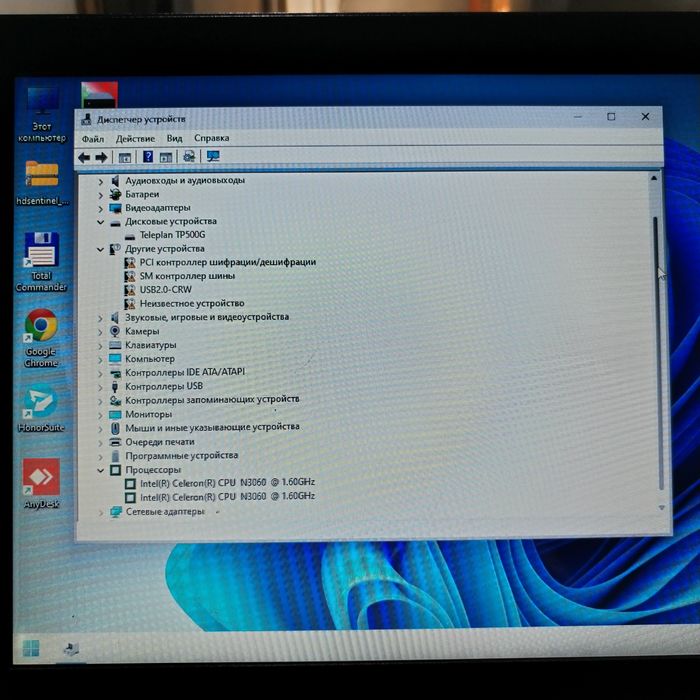Screen dimensions: 700x700
Task: Select Total Commander desktop shortcut
Action: 42,262
